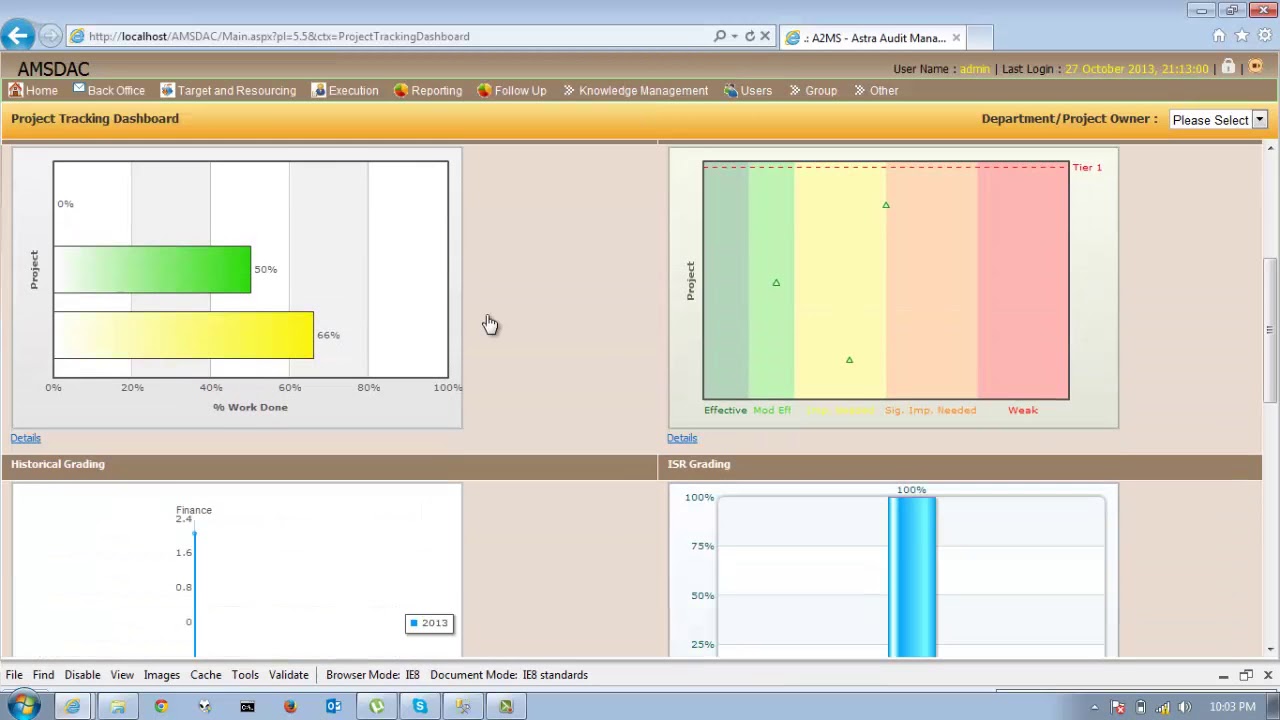This screenshot has height=720, width=1280.
Task: Go back using the browser back arrow
Action: tap(17, 37)
